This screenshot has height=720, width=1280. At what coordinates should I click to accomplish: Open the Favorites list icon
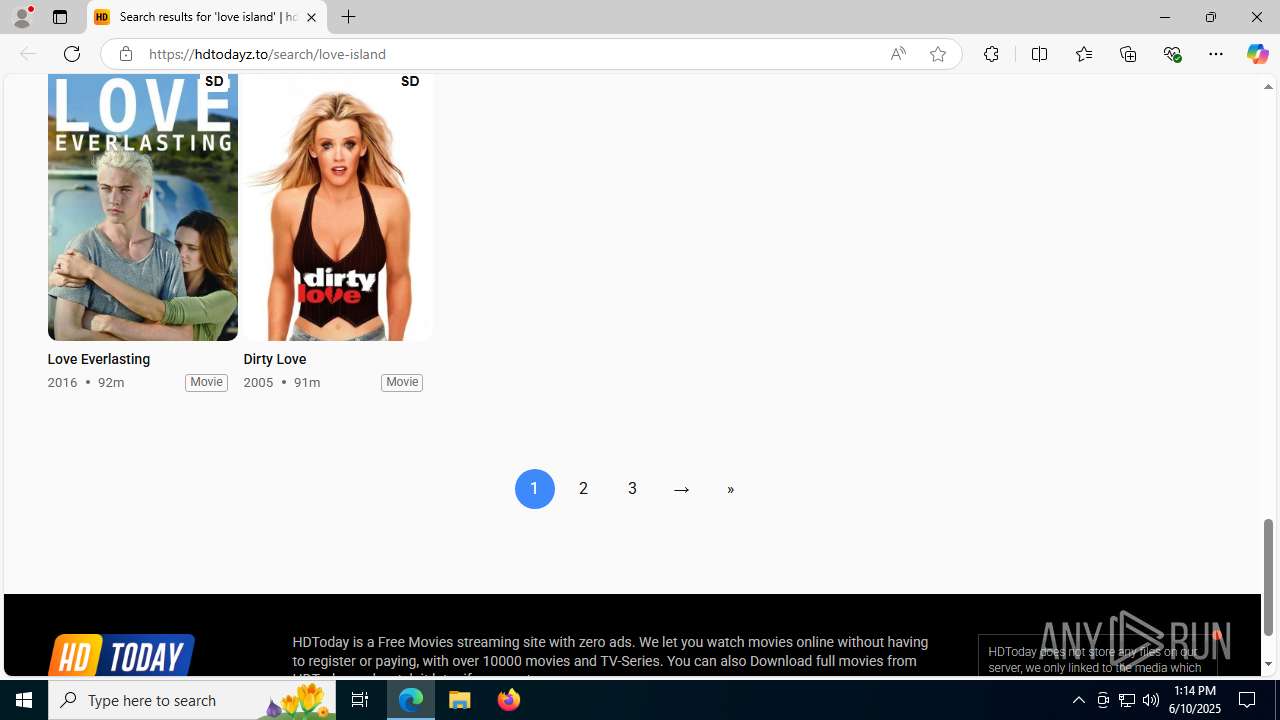pyautogui.click(x=1083, y=54)
